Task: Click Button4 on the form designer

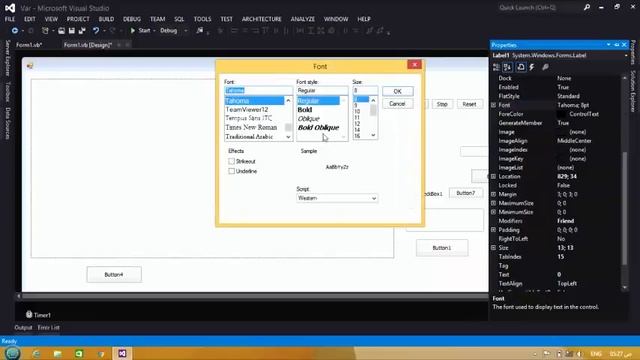Action: click(114, 275)
